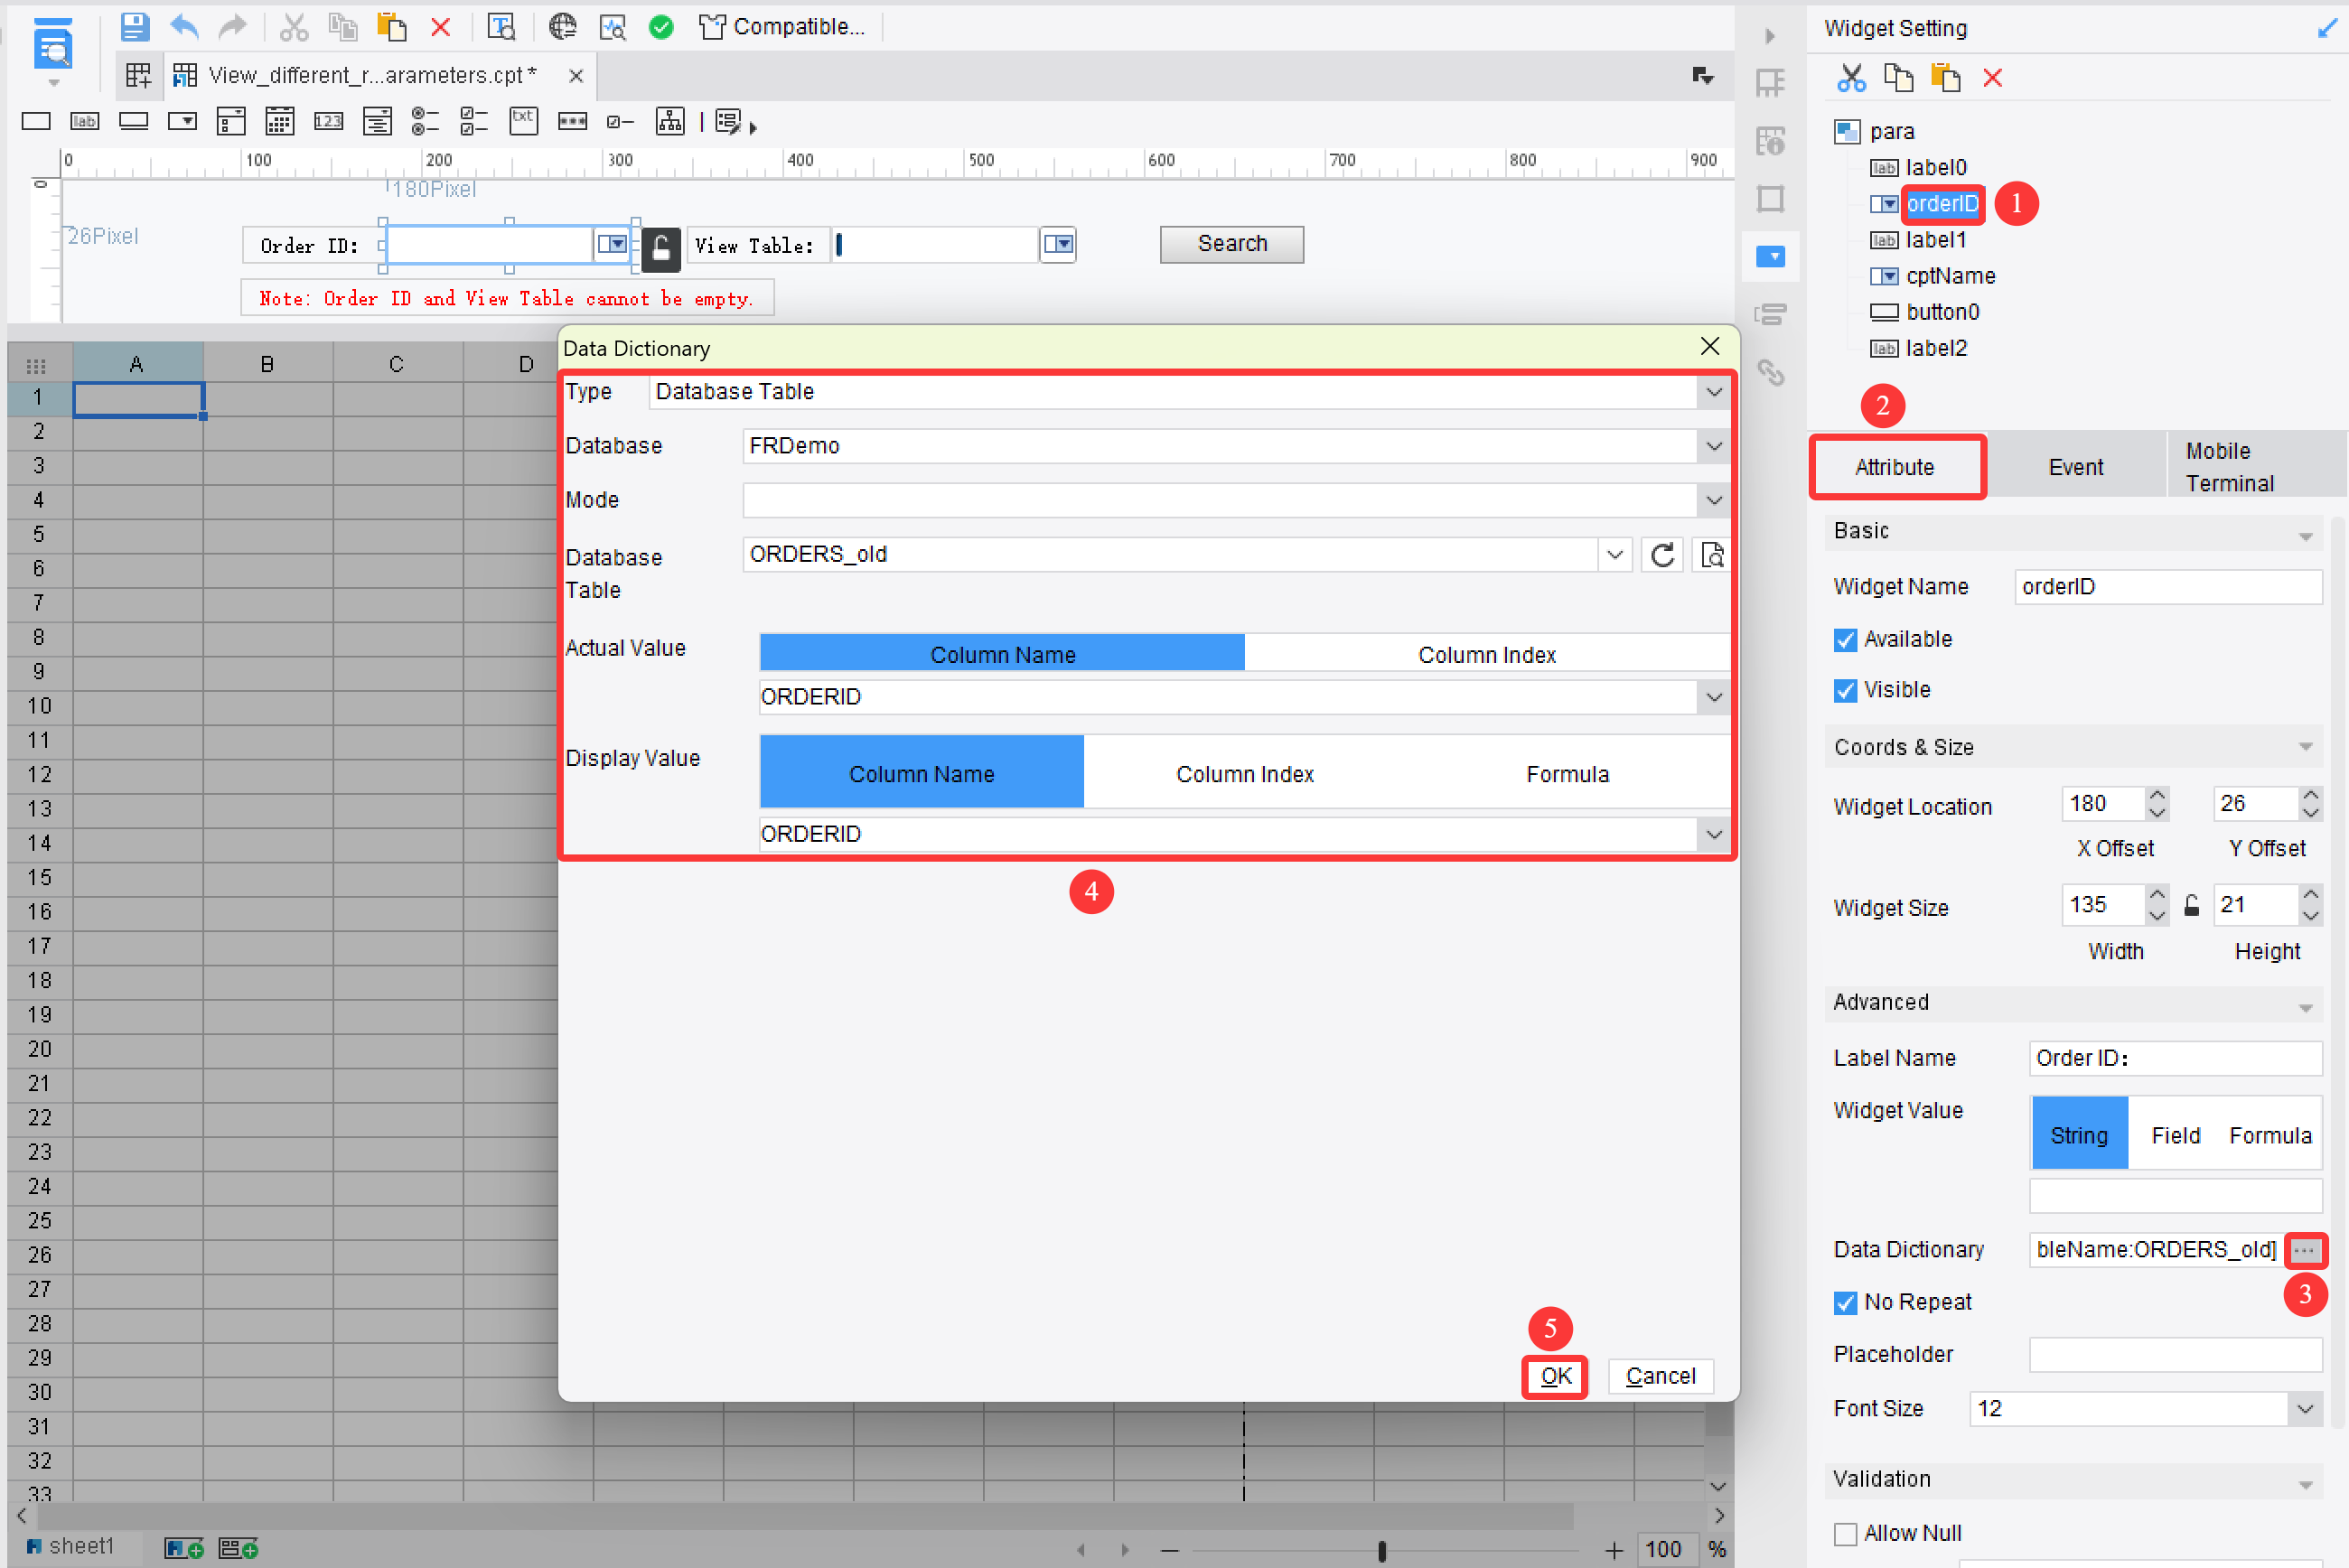Collapse the Coords & Size section

(2306, 746)
